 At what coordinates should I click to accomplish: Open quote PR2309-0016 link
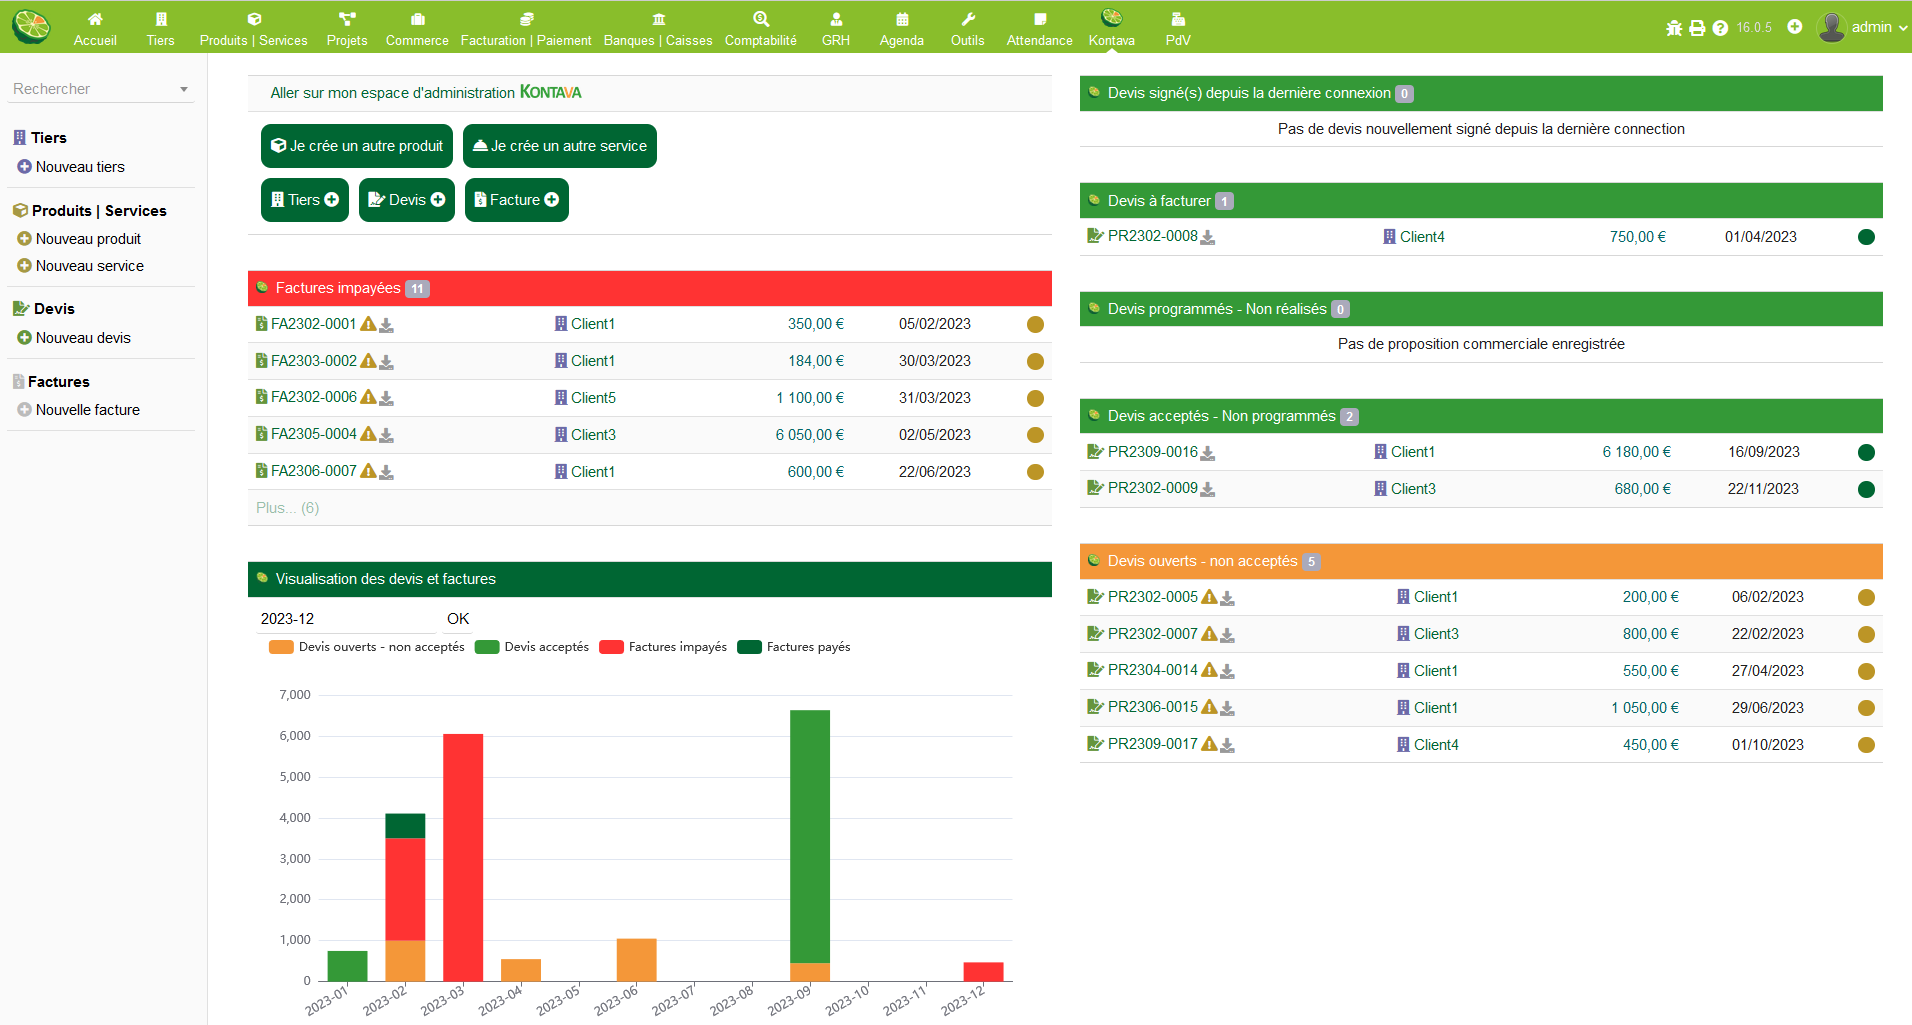coord(1152,452)
